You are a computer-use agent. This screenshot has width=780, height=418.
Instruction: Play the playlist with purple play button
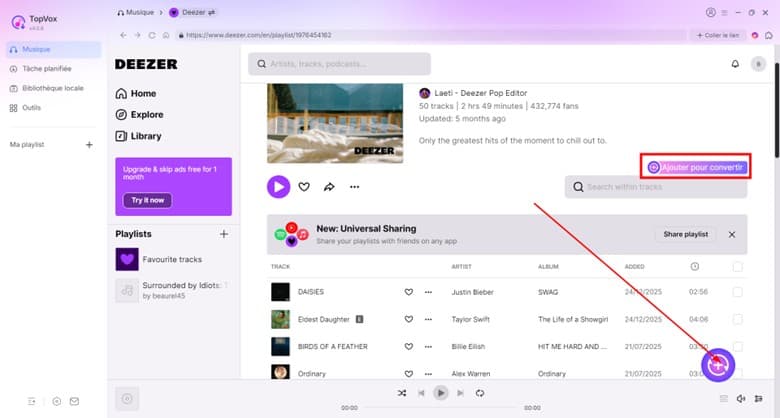coord(279,187)
